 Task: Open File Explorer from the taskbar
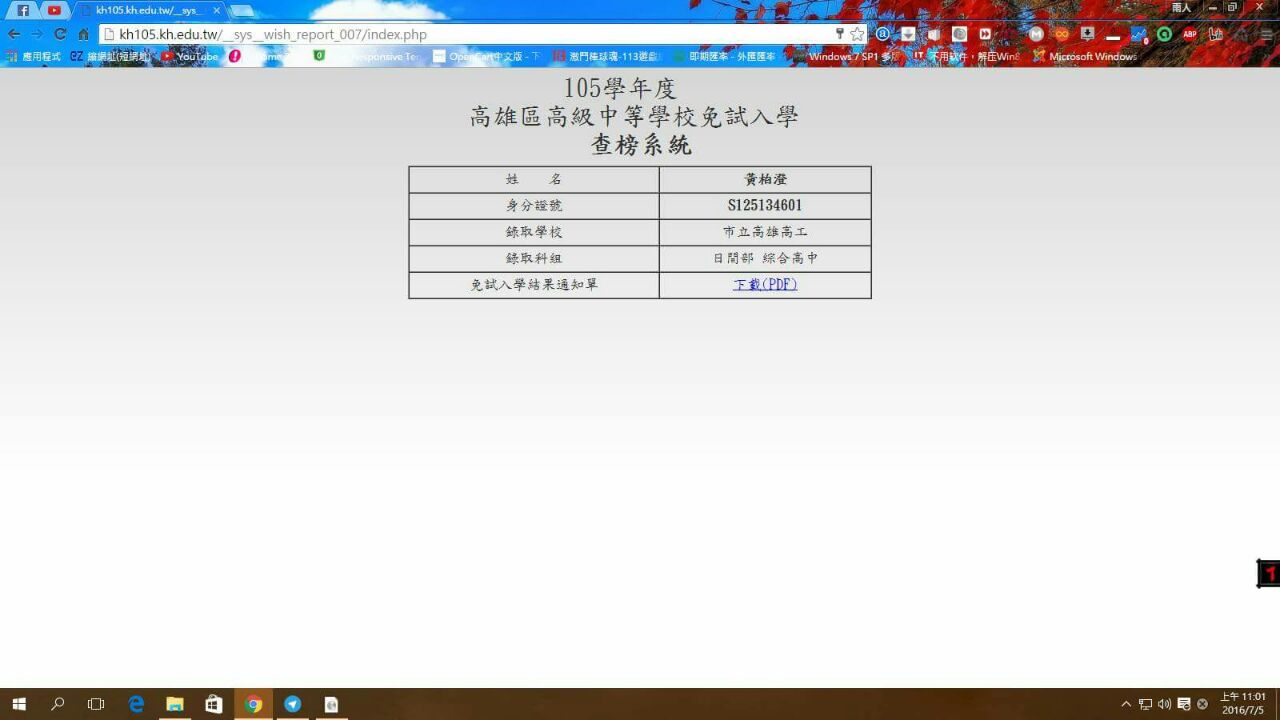pos(175,704)
